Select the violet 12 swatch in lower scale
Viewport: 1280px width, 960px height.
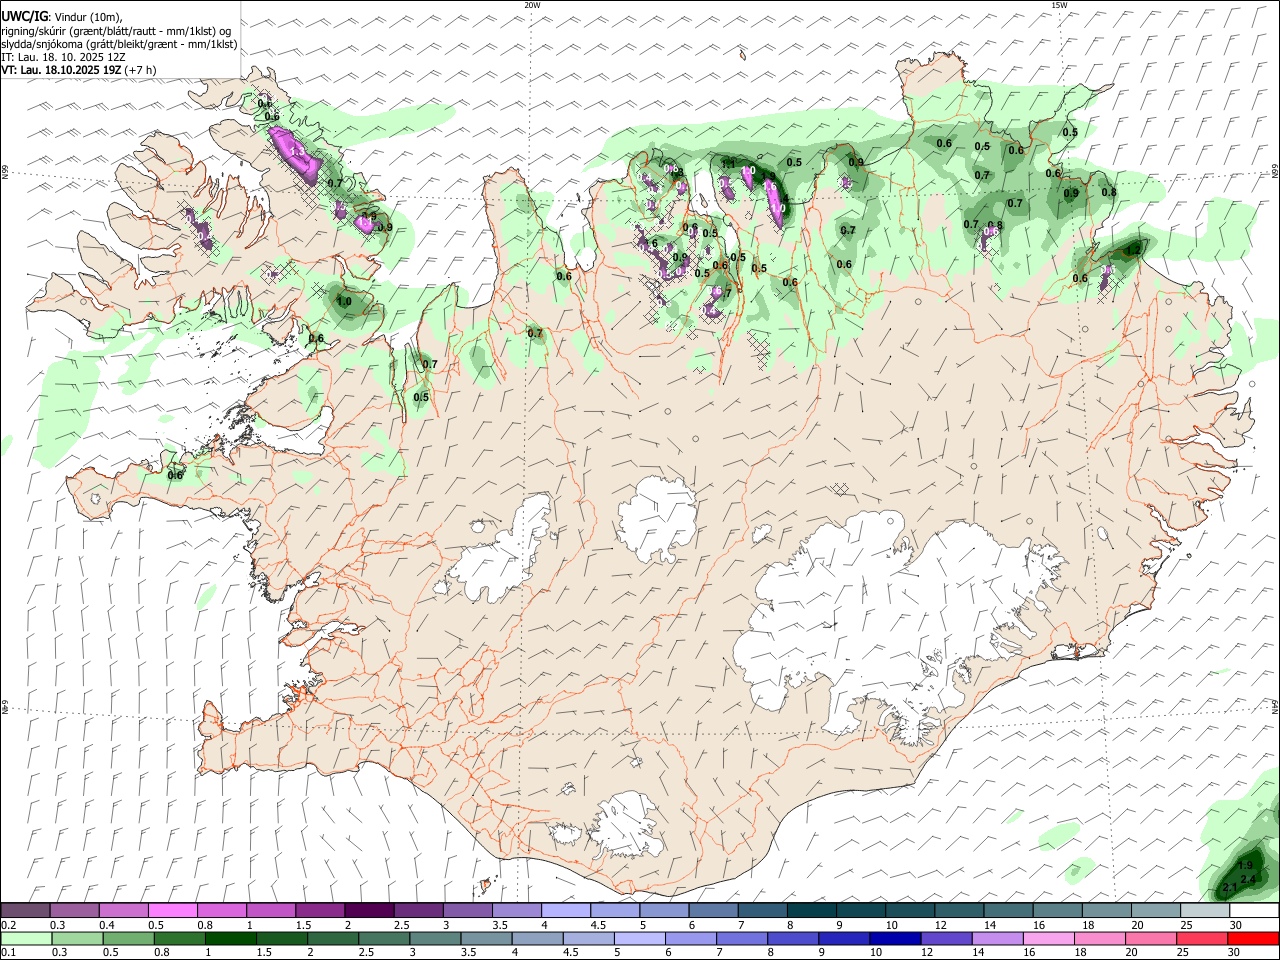point(946,939)
